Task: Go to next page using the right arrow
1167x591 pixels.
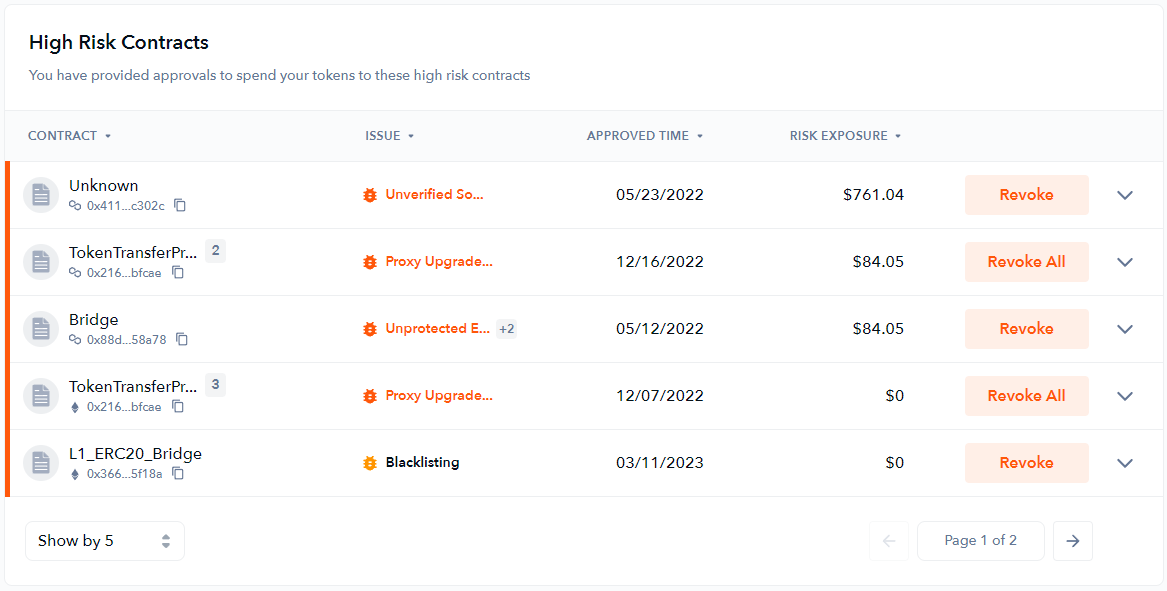Action: point(1072,541)
